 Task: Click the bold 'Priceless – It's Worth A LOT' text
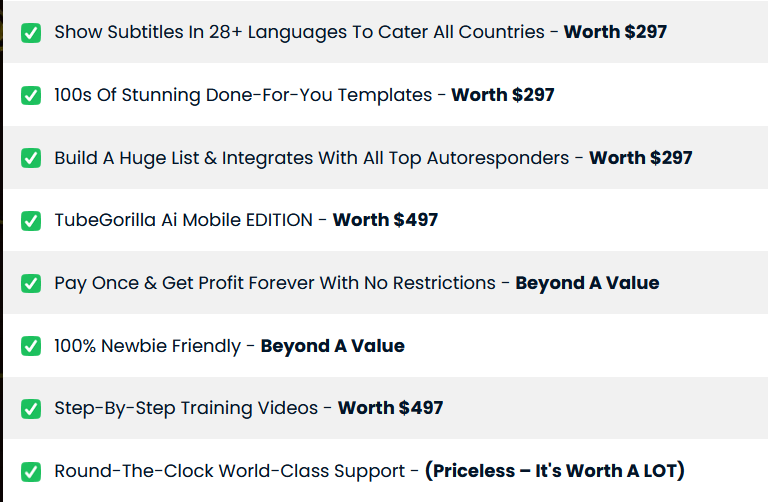point(555,471)
